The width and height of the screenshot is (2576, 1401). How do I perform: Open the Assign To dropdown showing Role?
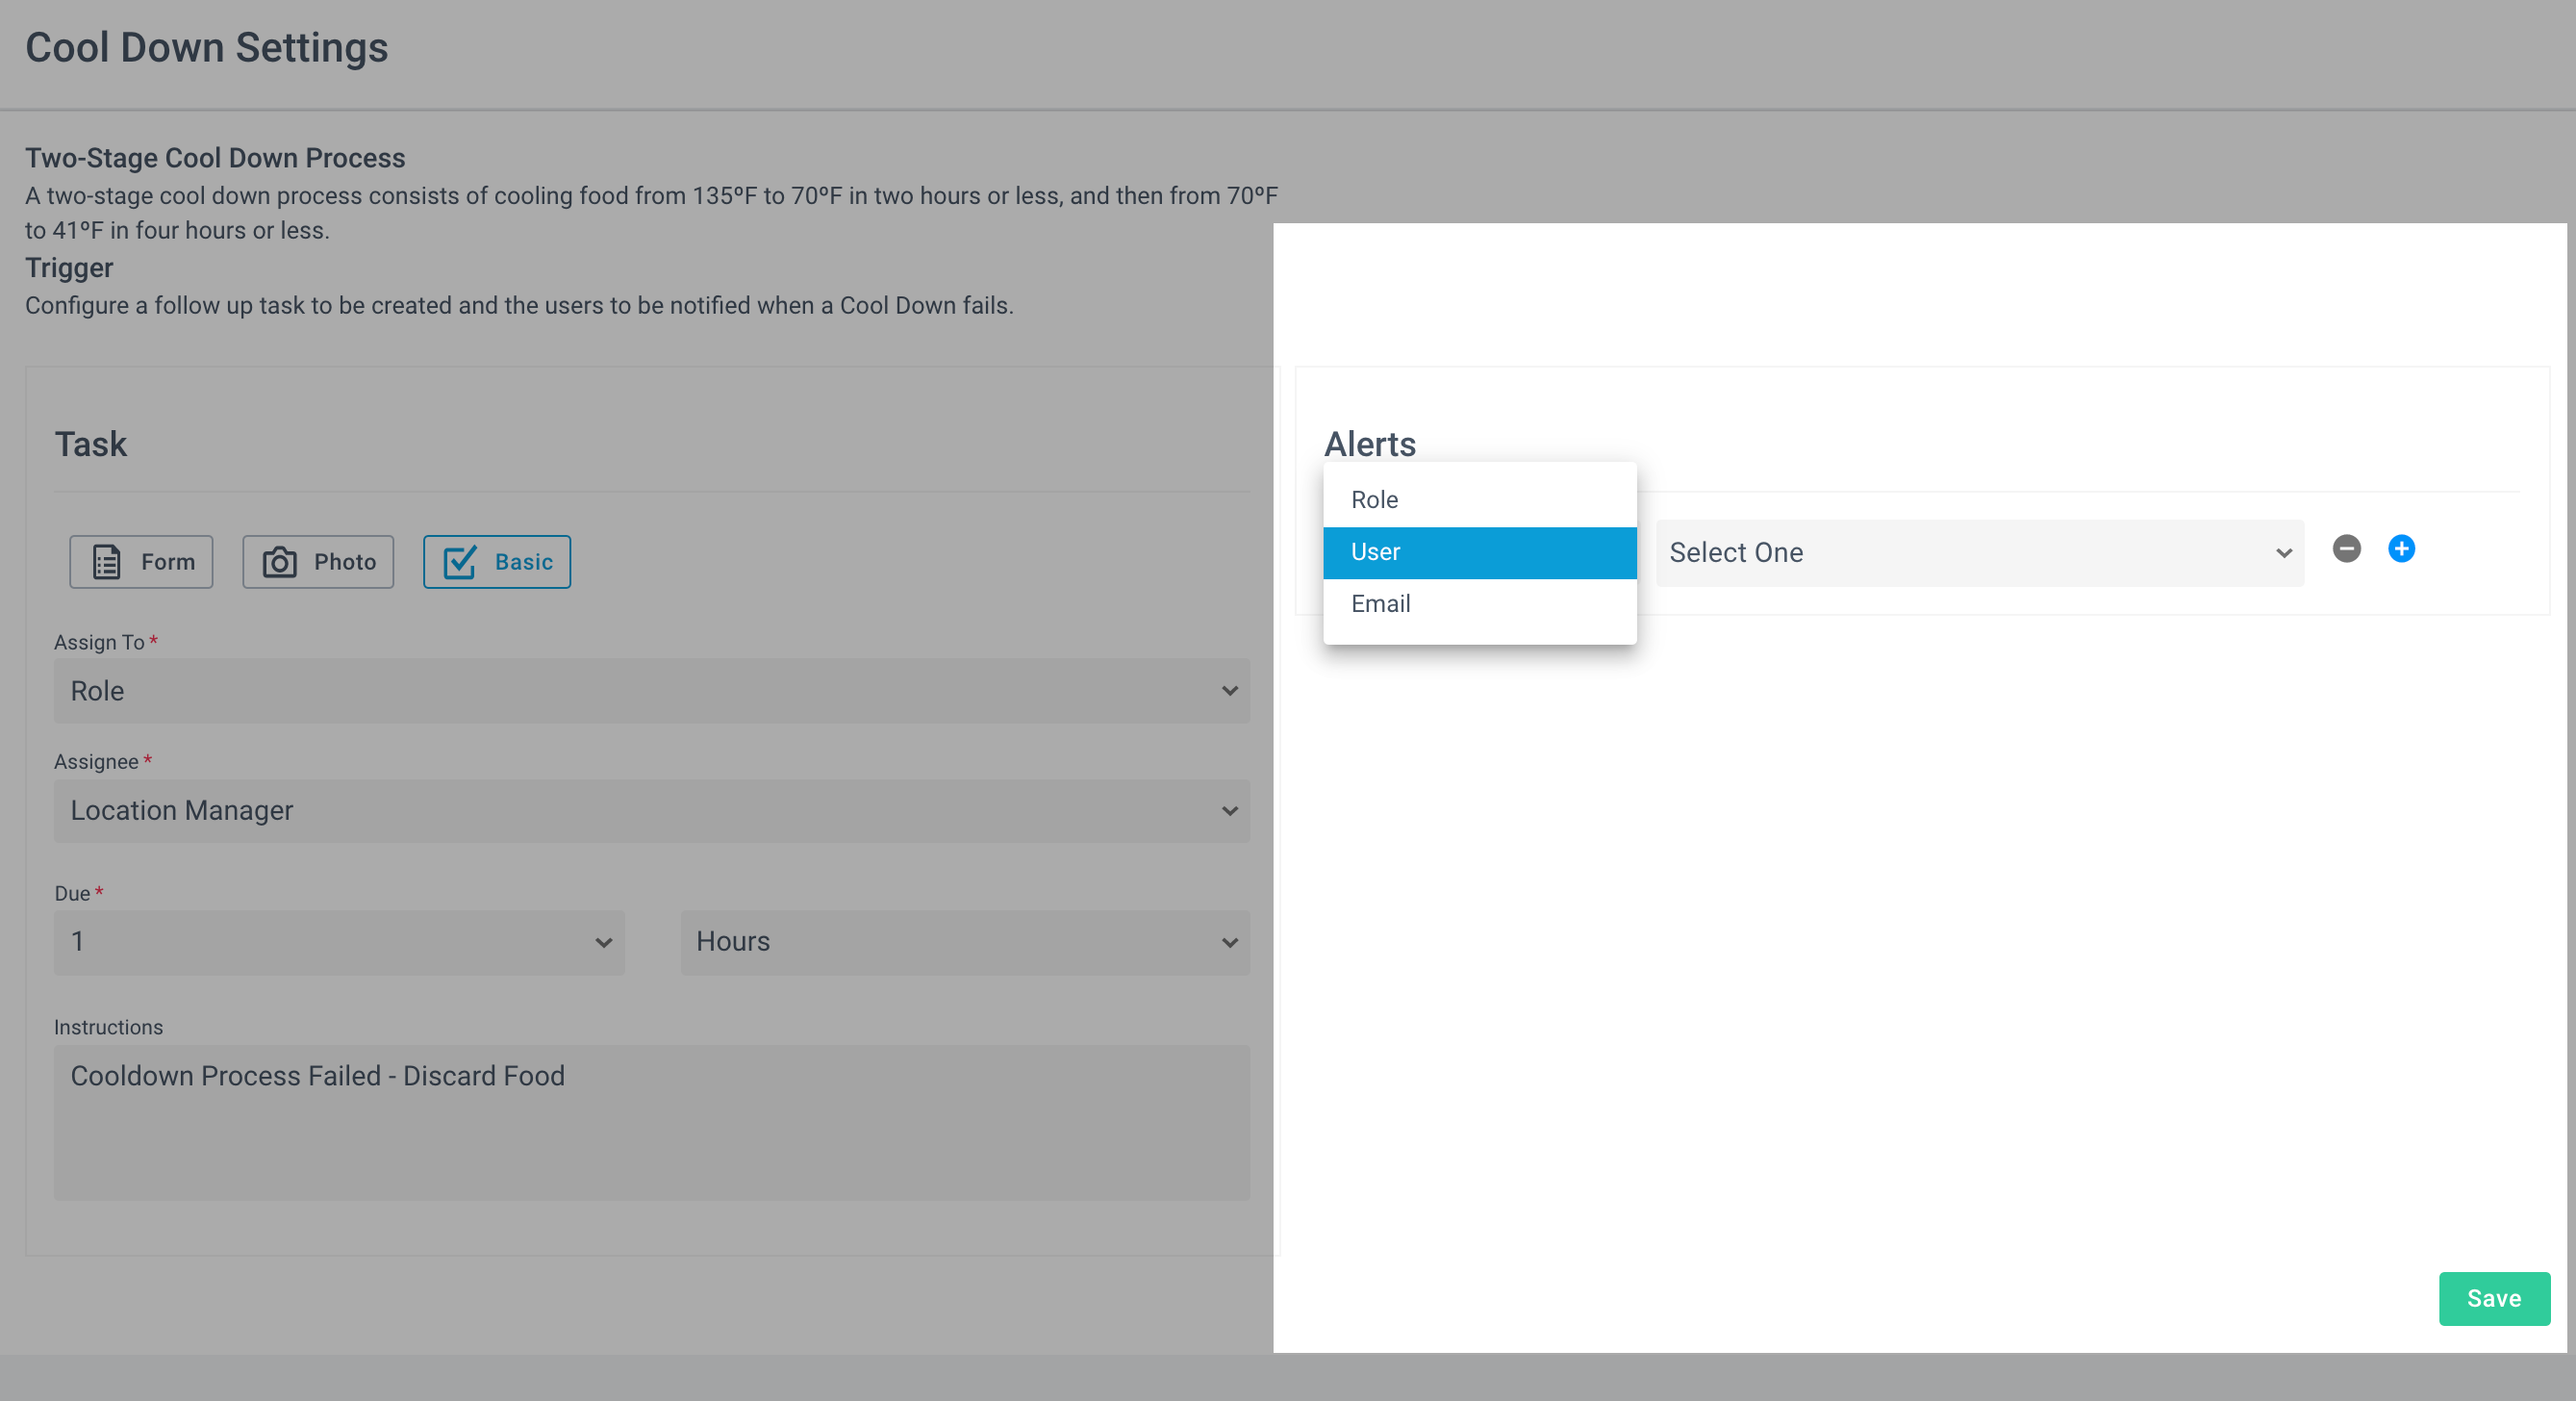tap(652, 691)
